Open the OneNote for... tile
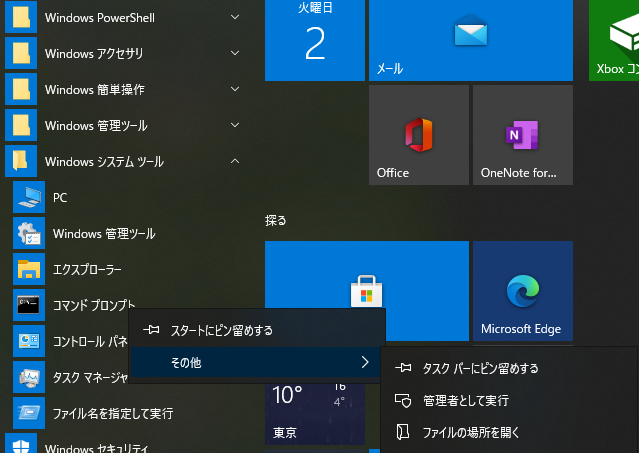 click(x=523, y=135)
